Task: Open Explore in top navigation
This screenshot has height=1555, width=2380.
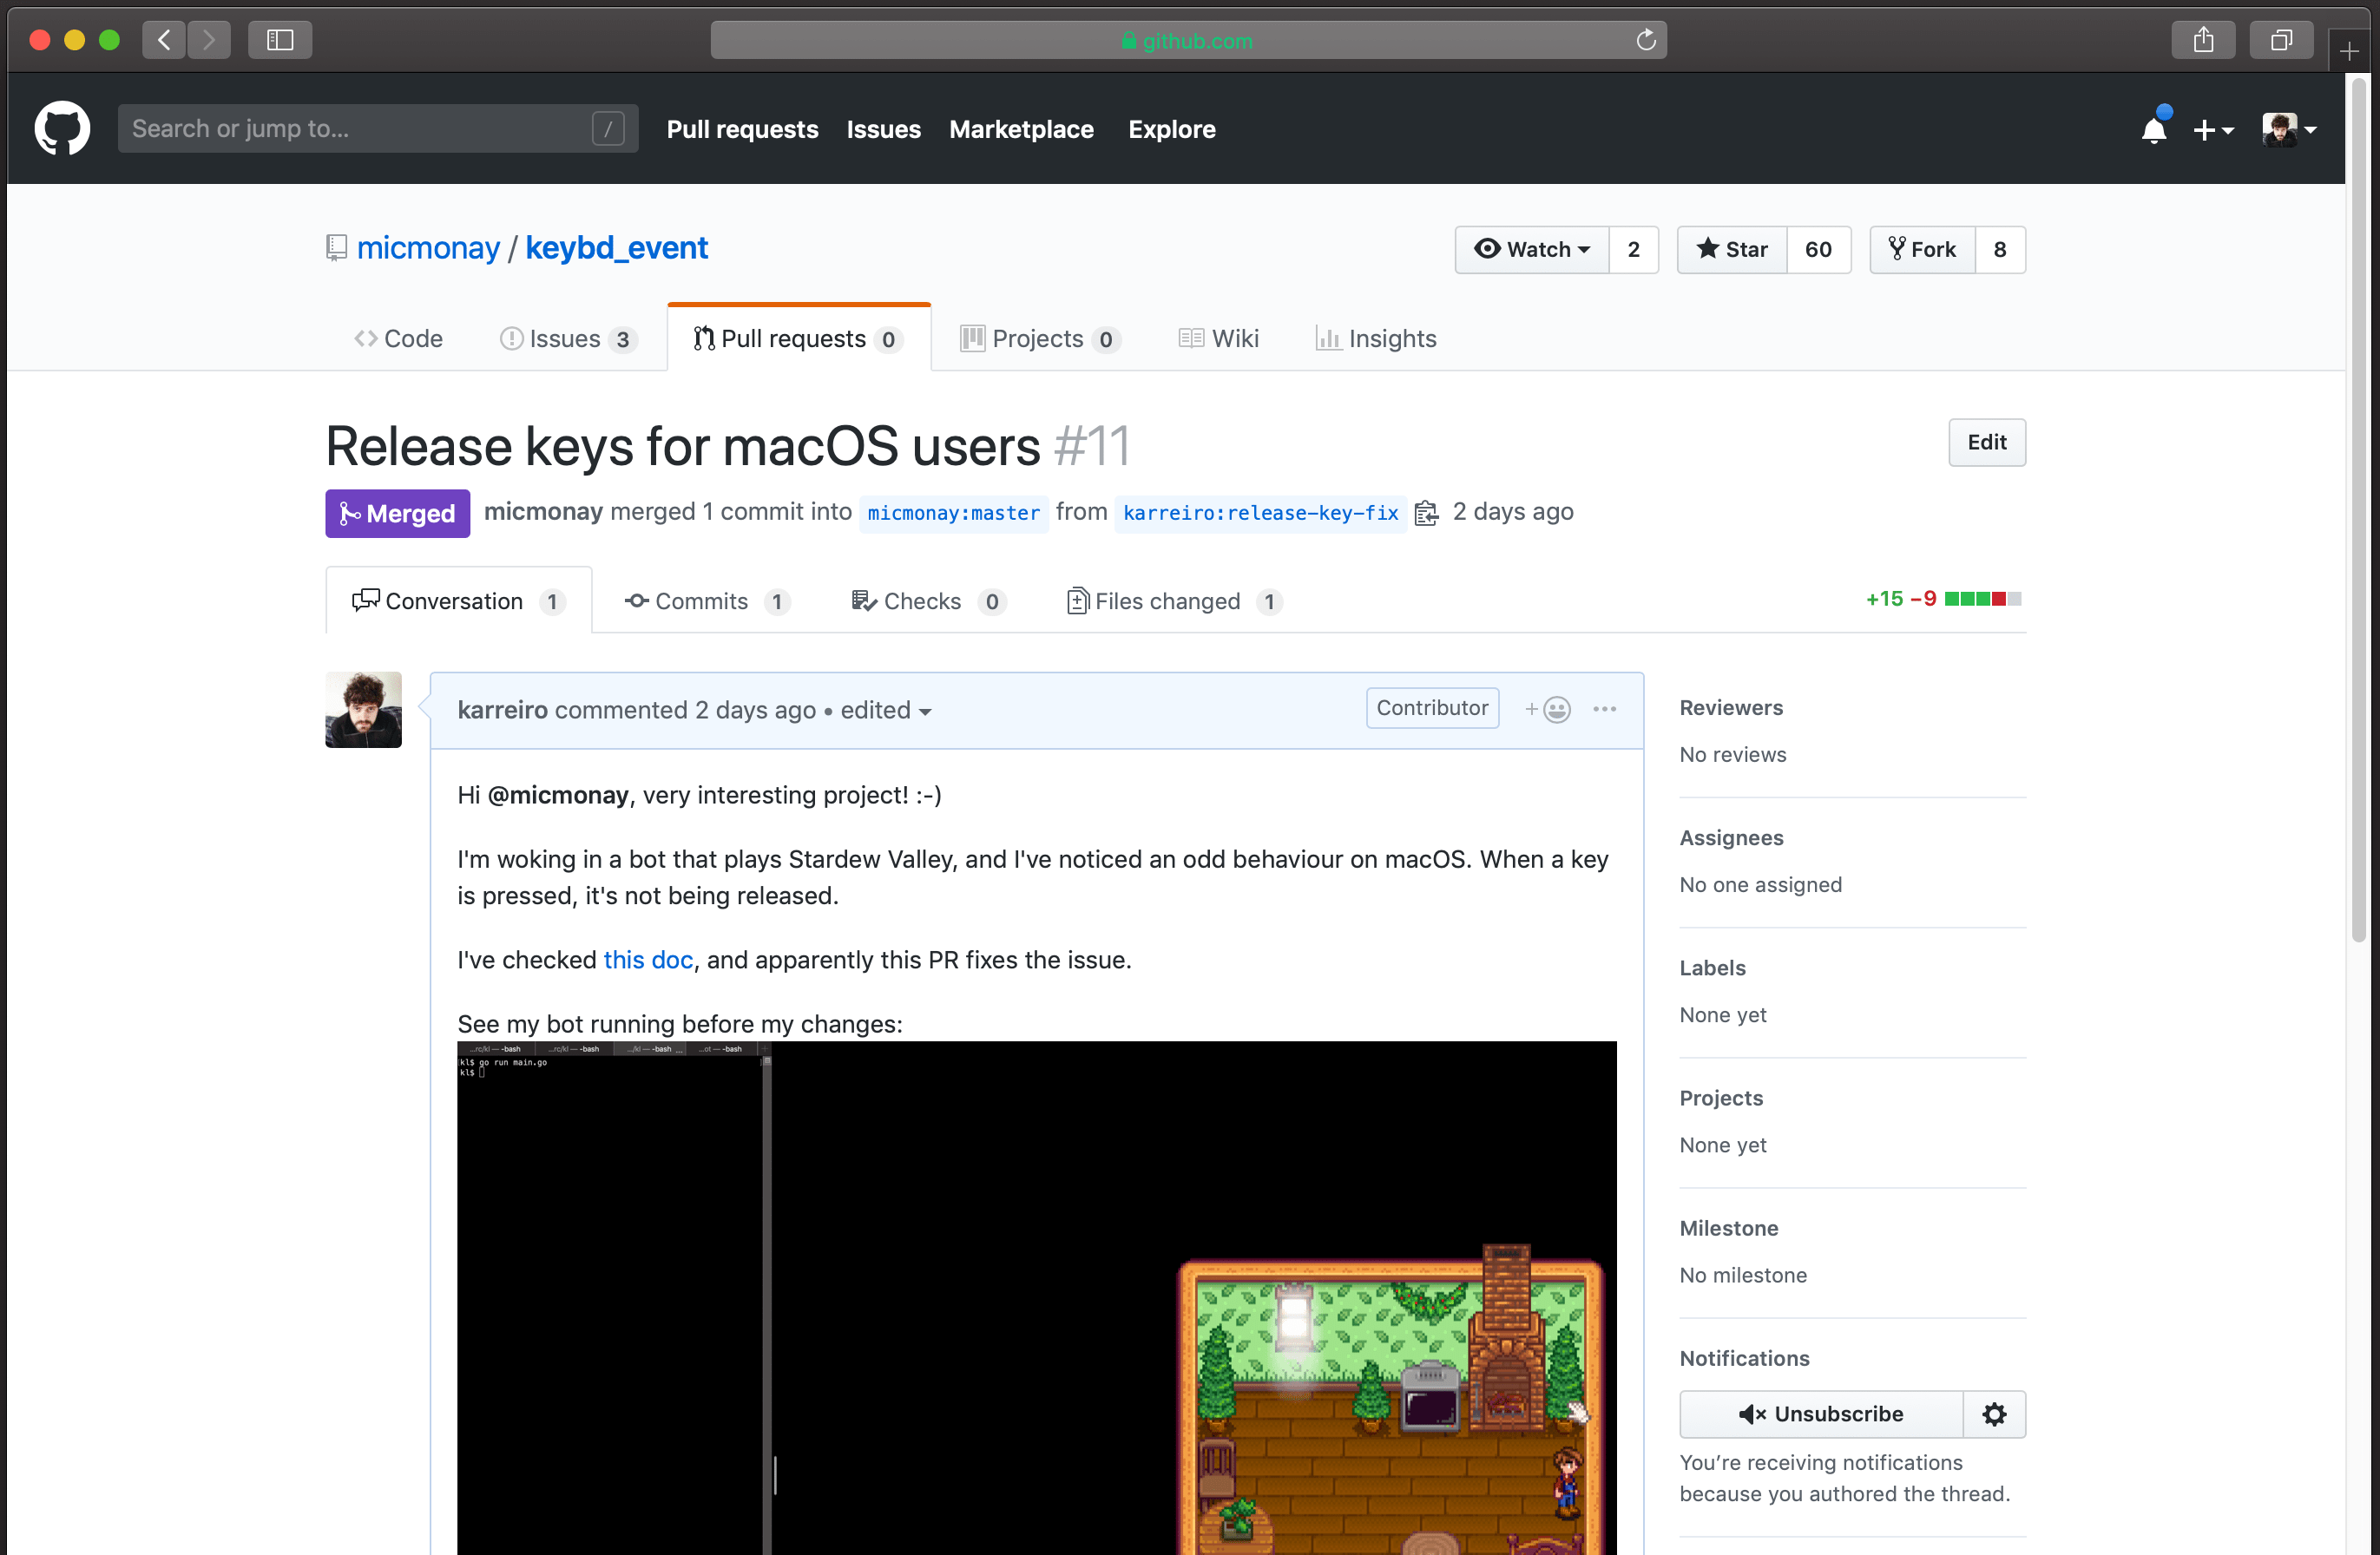Action: coord(1171,129)
